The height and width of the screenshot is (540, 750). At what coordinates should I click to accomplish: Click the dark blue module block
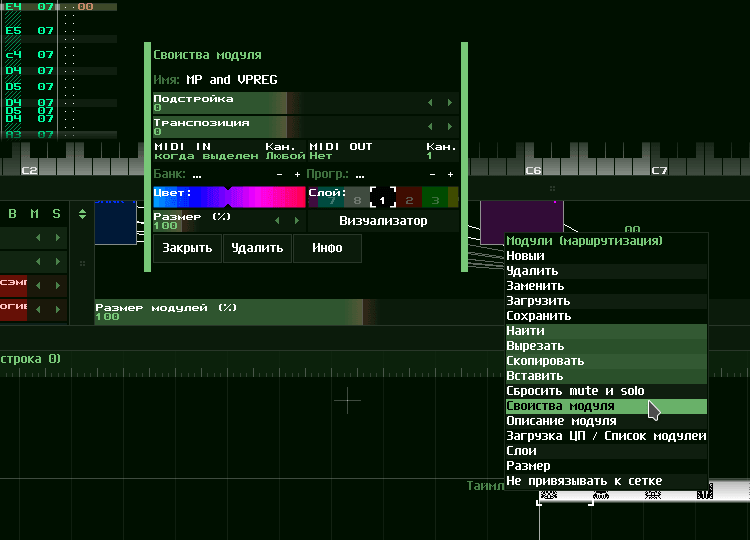(x=116, y=222)
